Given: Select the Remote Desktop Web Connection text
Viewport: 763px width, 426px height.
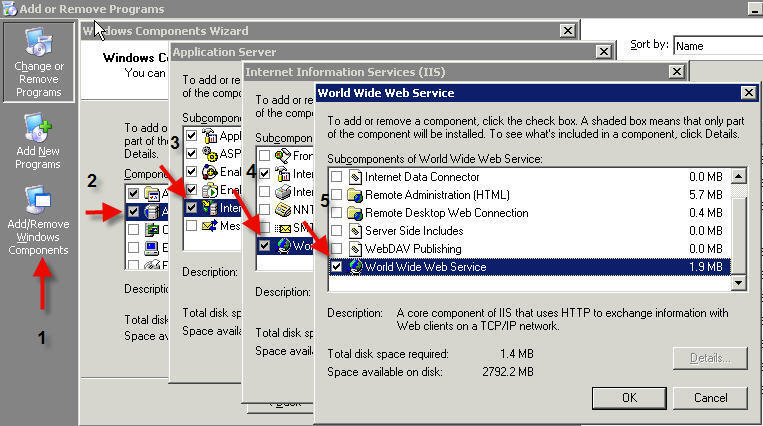Looking at the screenshot, I should [446, 213].
